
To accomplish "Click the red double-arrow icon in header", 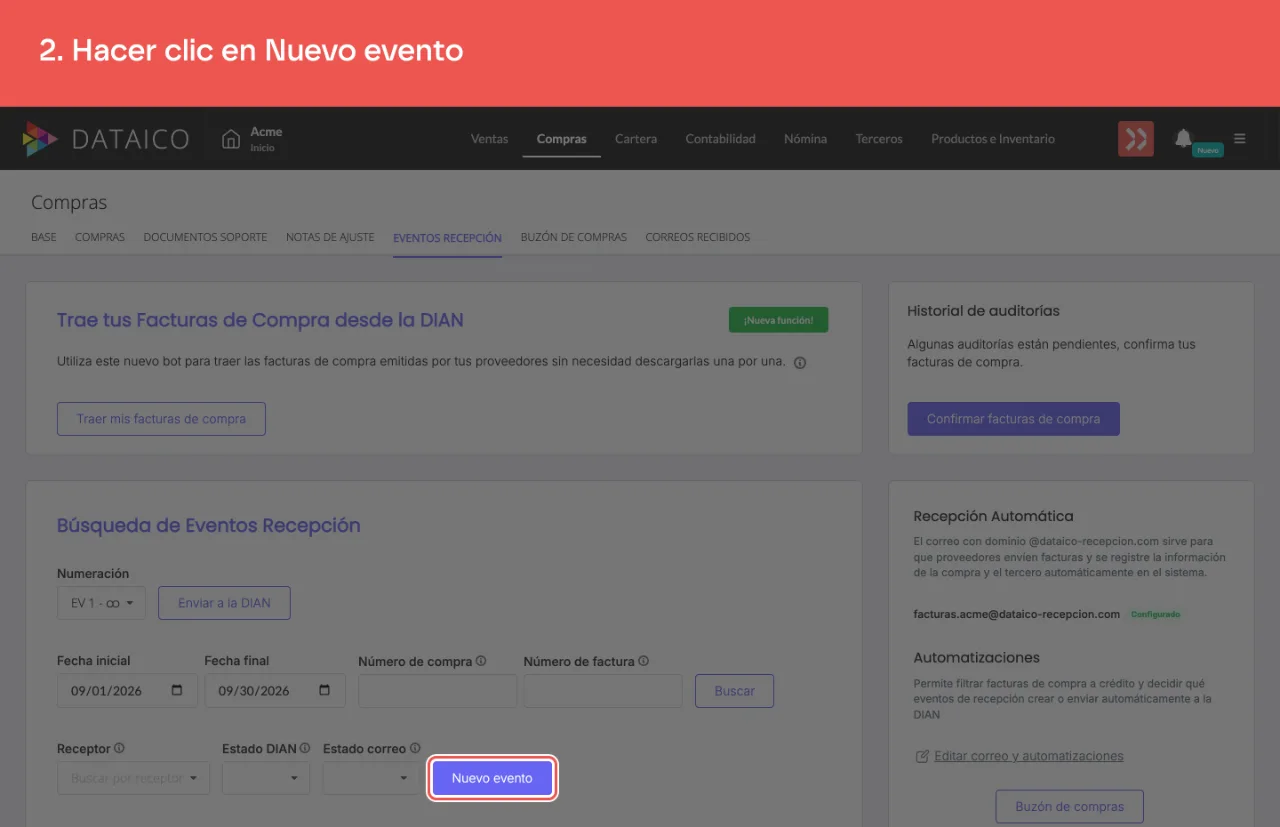I will [1136, 139].
